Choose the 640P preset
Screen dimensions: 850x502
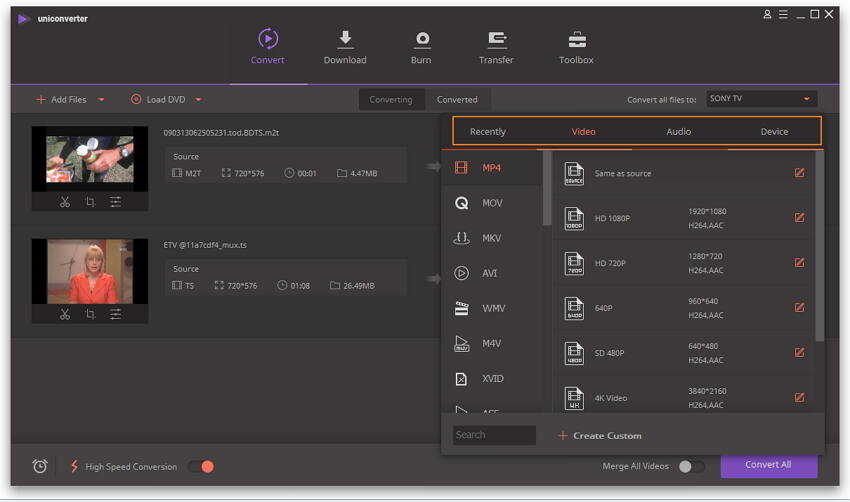[683, 308]
